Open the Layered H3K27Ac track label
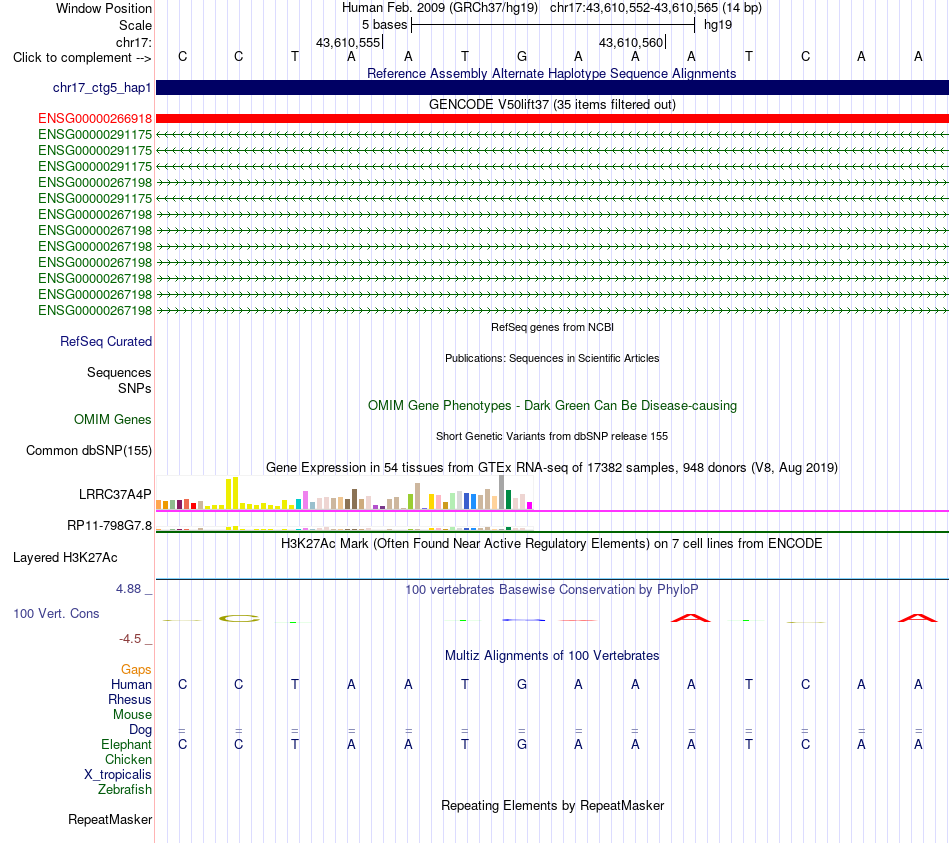The image size is (950, 843). coord(65,558)
